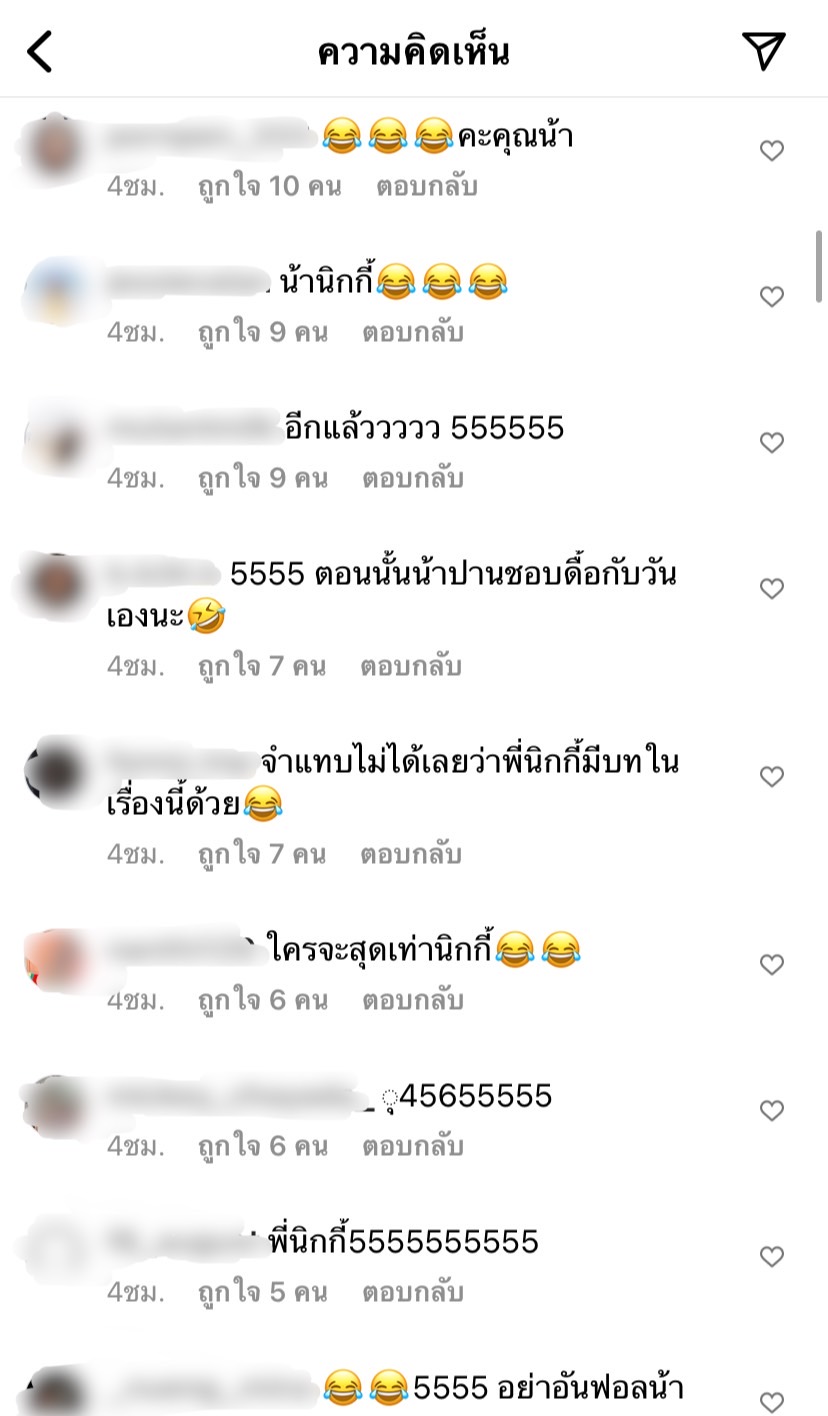Open avatar of ใครจะสุดเท่านิกกี้ commenter
Screen dimensions: 828x1416
coord(53,961)
